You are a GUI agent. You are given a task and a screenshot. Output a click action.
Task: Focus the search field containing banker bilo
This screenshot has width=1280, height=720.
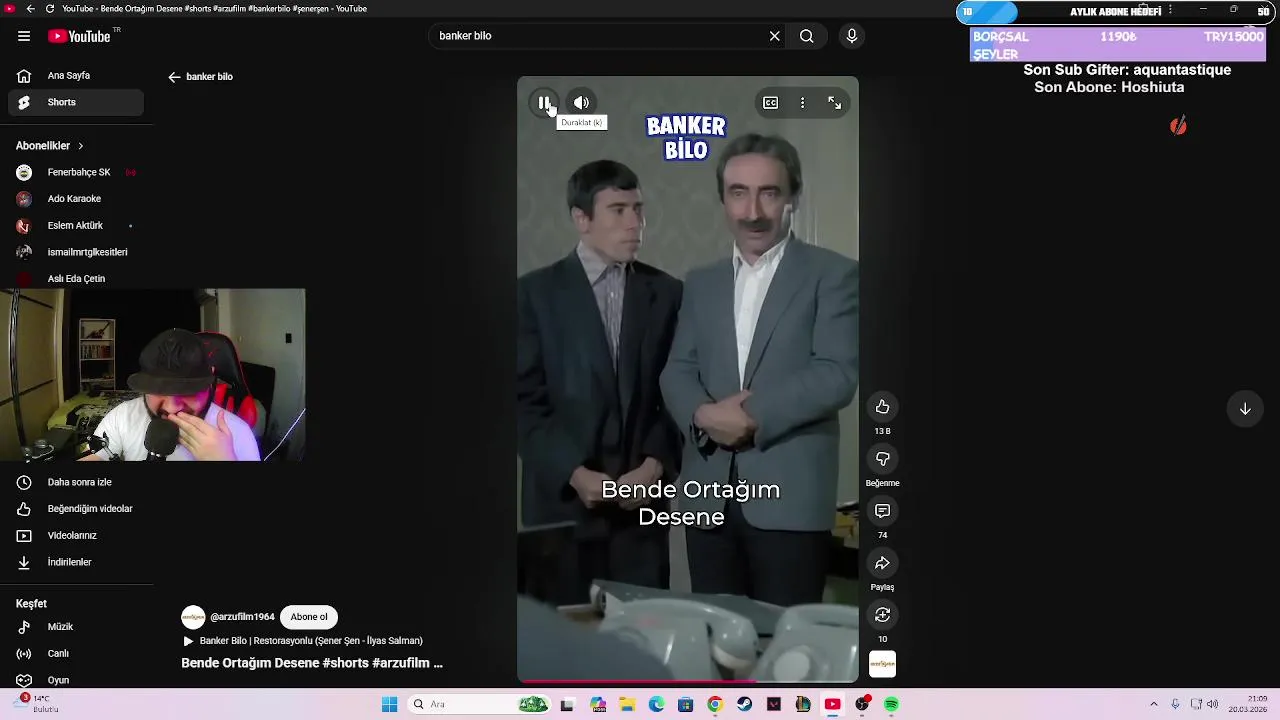598,36
